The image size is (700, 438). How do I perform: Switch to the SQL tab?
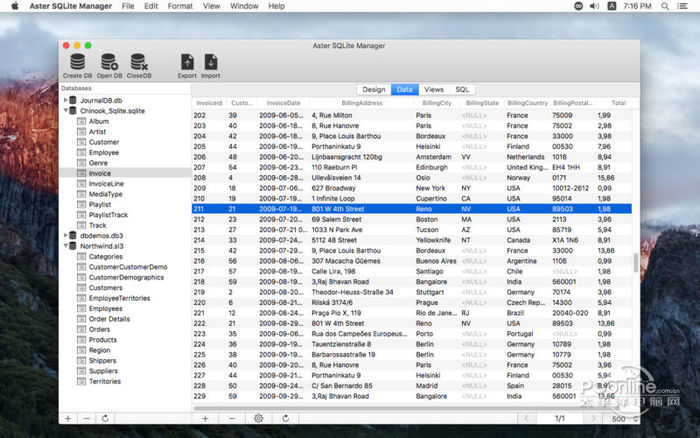pos(462,89)
